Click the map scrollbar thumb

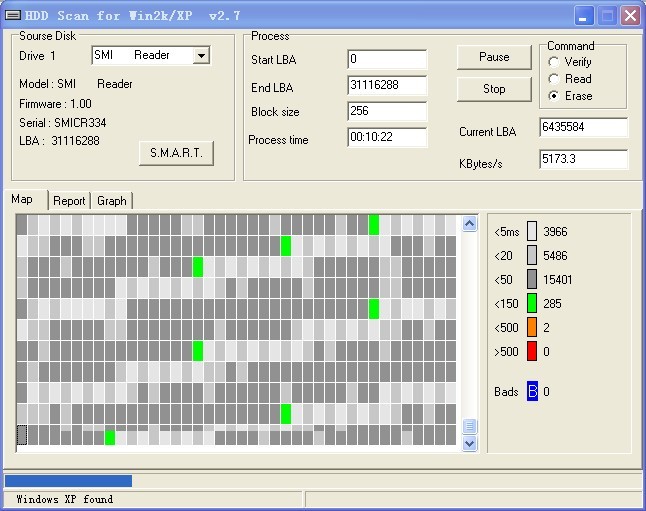[x=469, y=426]
